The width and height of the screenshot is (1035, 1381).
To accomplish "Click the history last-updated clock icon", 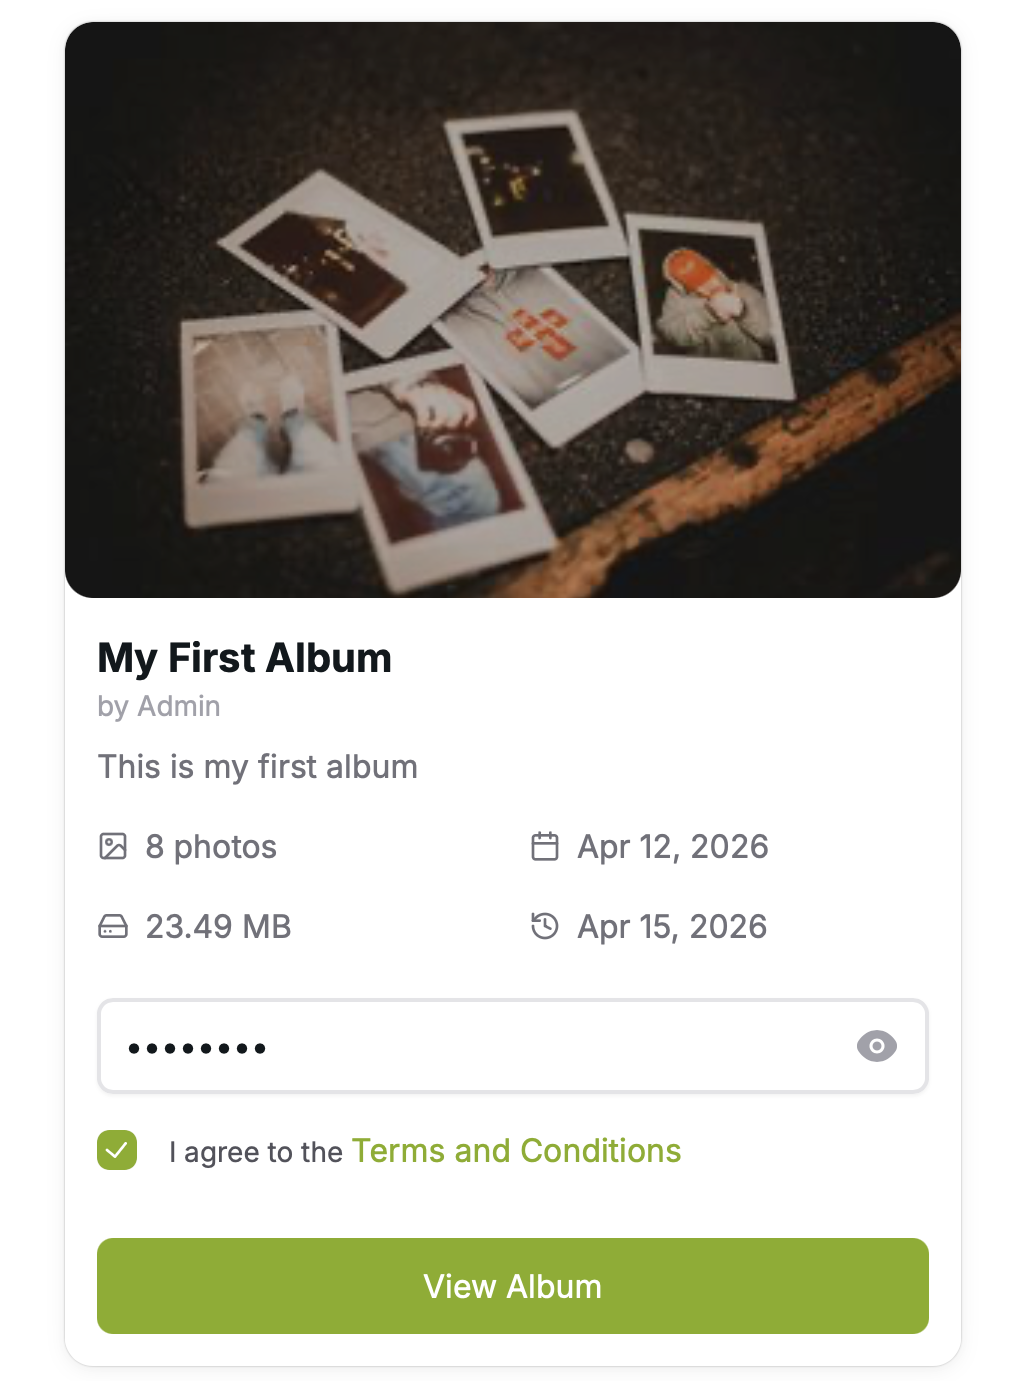I will coord(545,927).
